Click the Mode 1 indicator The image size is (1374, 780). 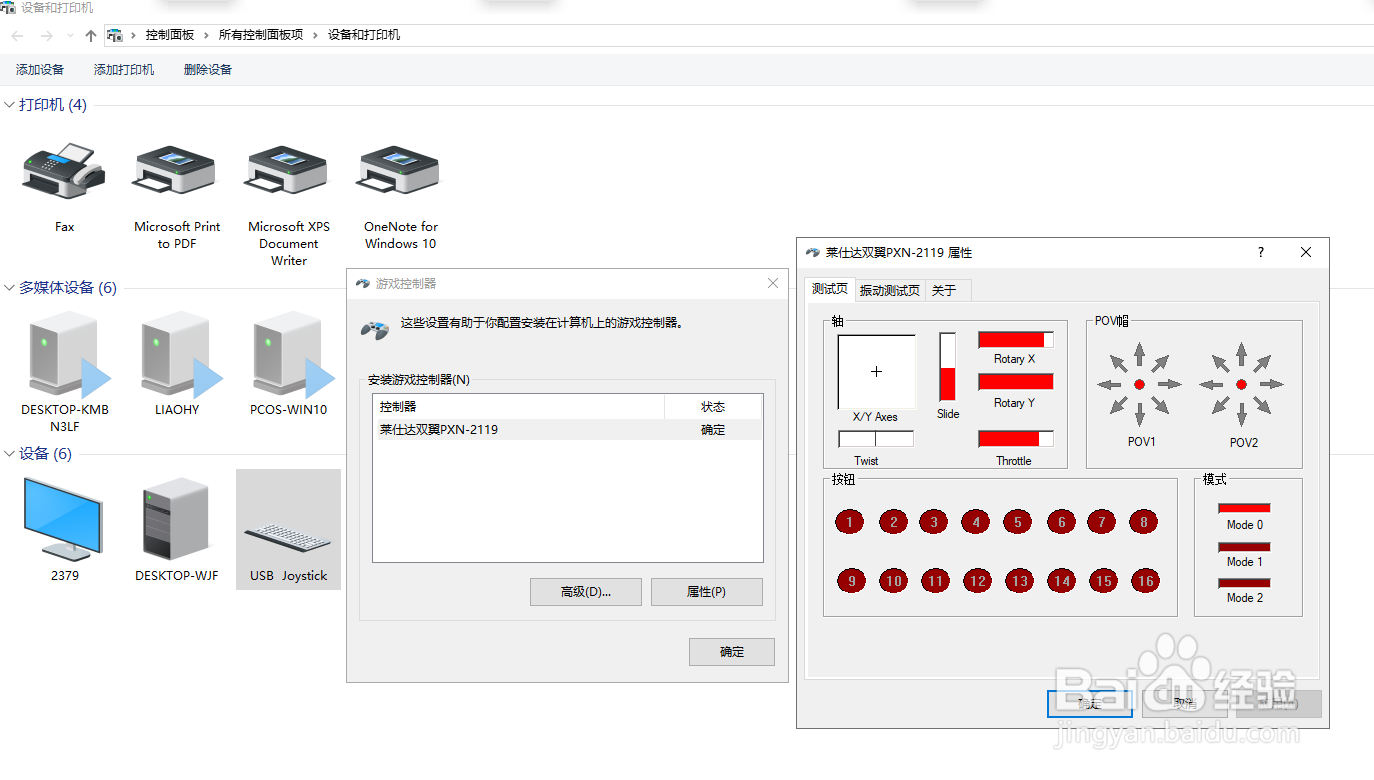(1244, 547)
